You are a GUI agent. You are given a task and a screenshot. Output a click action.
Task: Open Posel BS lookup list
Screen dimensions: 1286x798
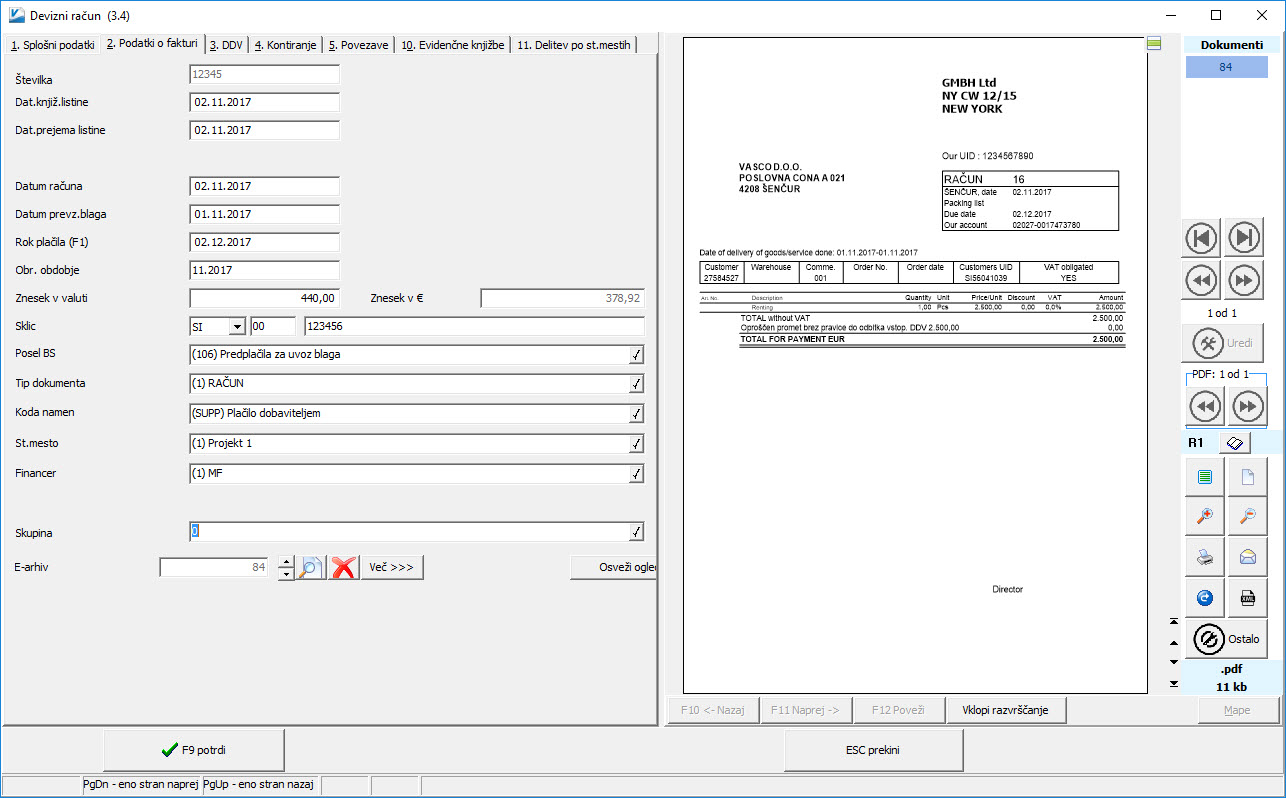(636, 354)
